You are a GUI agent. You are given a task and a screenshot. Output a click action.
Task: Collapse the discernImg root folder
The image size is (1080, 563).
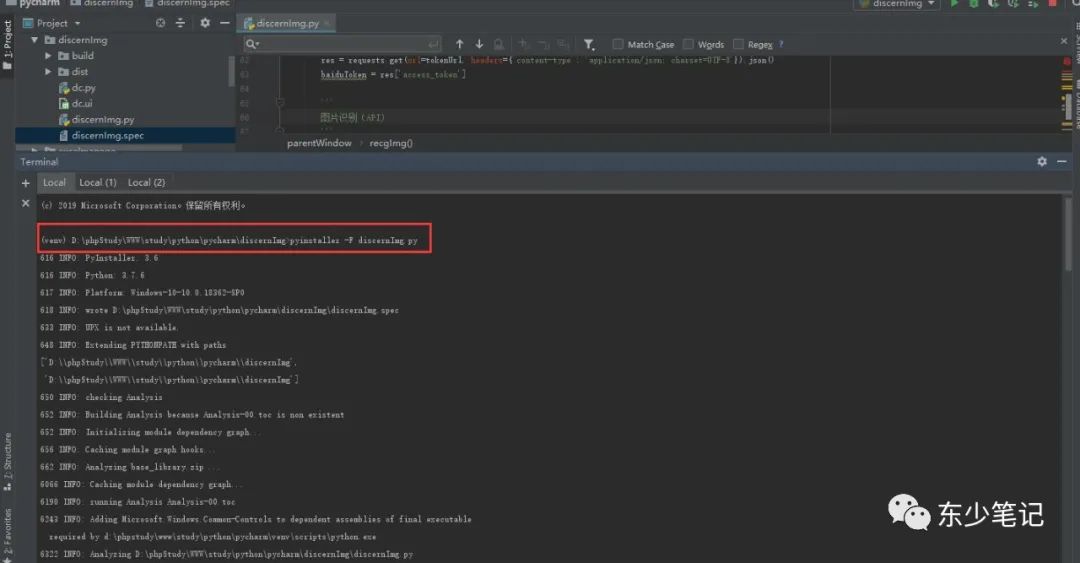tap(34, 40)
